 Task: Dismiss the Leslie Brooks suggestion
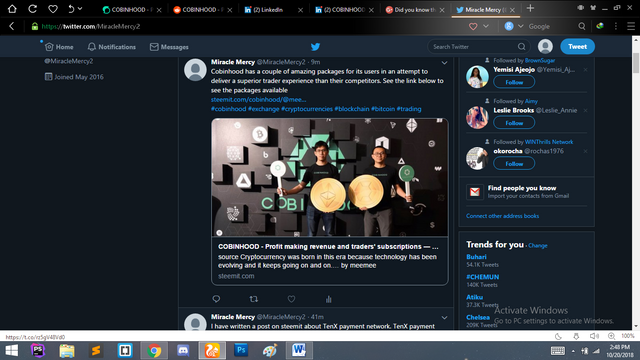(x=585, y=111)
